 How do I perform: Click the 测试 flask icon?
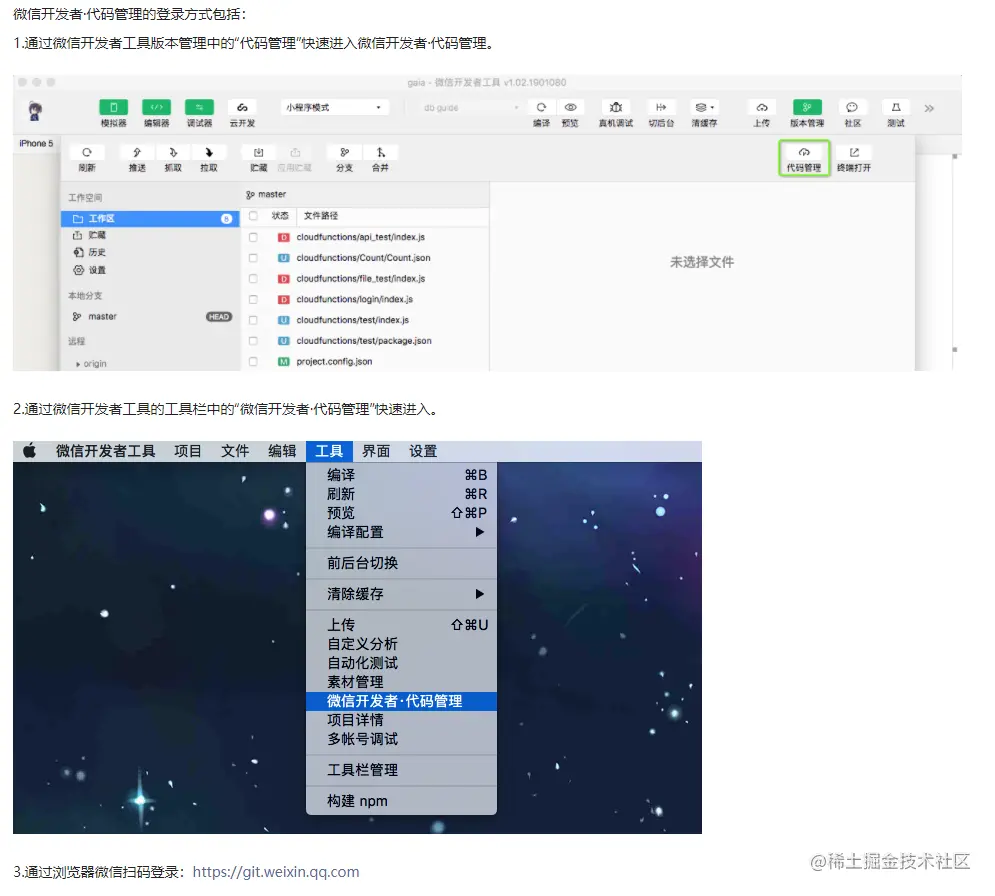(x=896, y=107)
